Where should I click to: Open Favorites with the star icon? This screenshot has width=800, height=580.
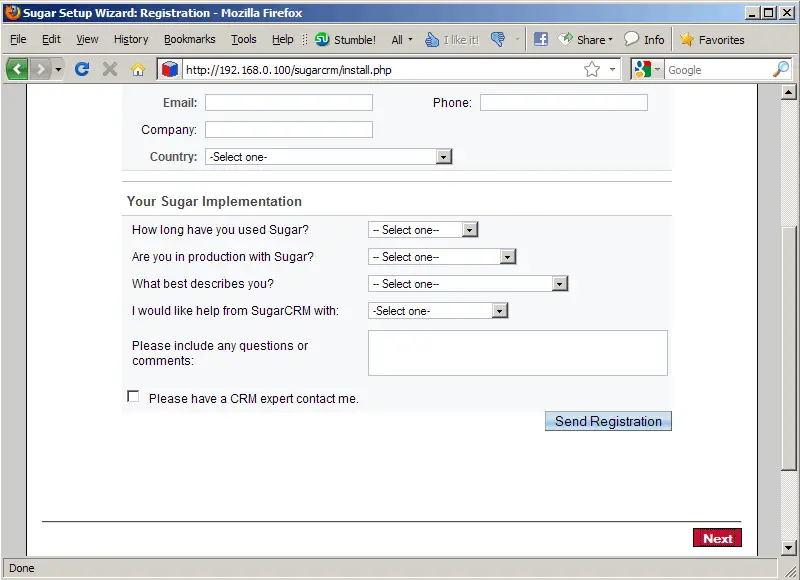tap(712, 39)
